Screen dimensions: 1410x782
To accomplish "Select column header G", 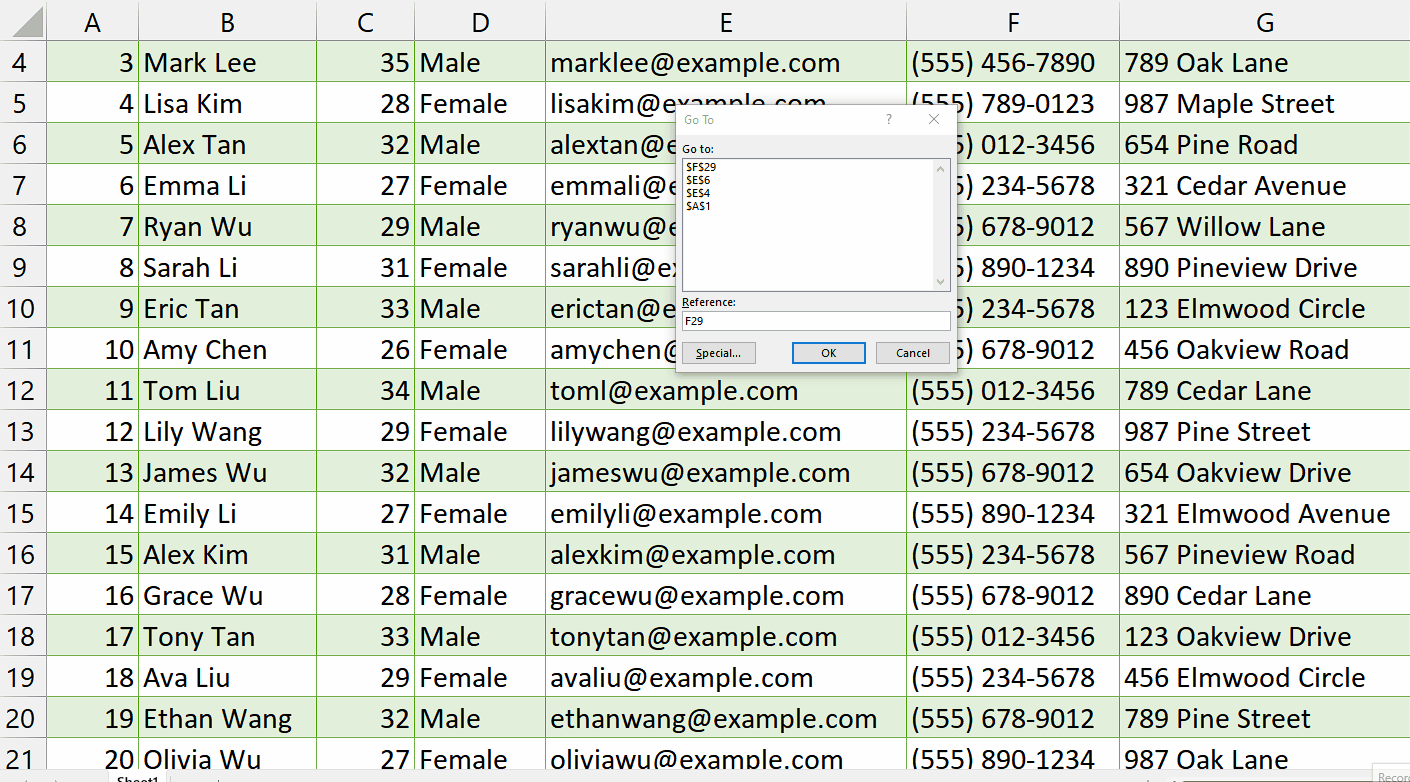I will point(1264,22).
